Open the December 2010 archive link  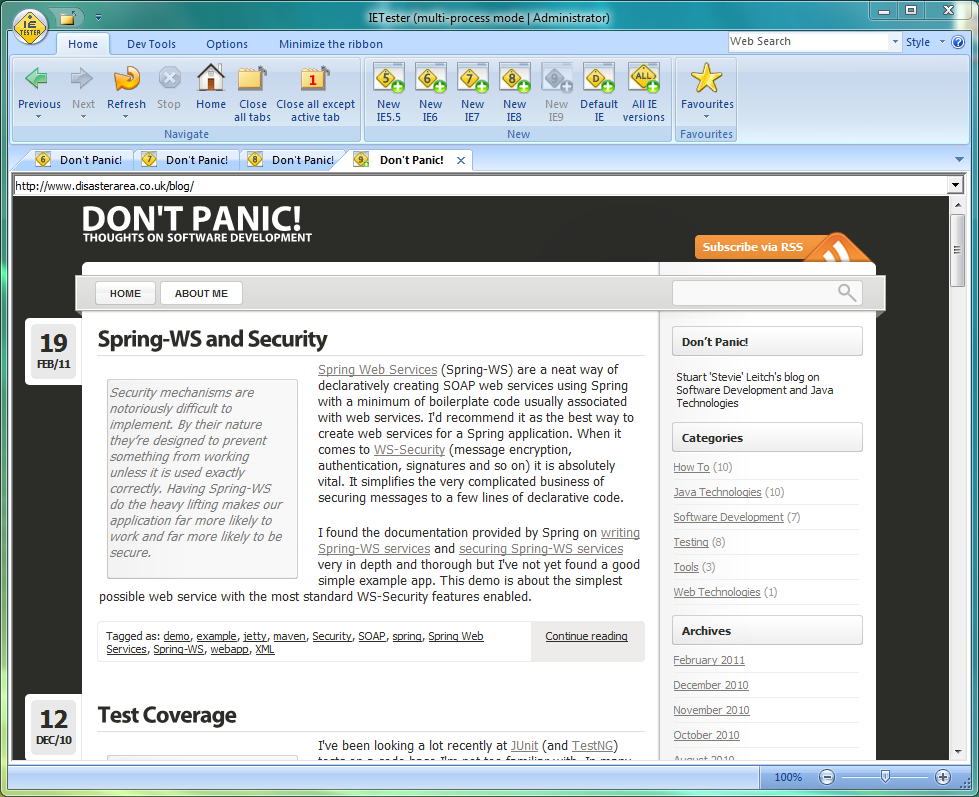(x=711, y=685)
